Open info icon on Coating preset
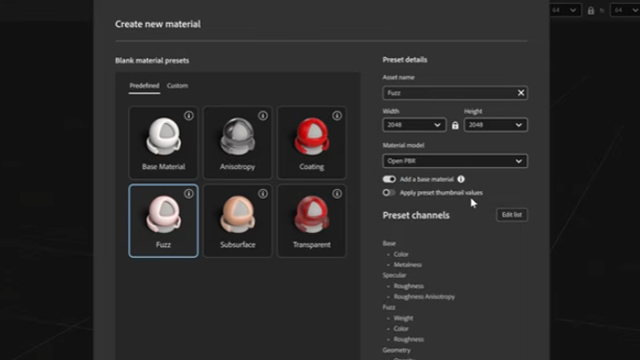 337,116
